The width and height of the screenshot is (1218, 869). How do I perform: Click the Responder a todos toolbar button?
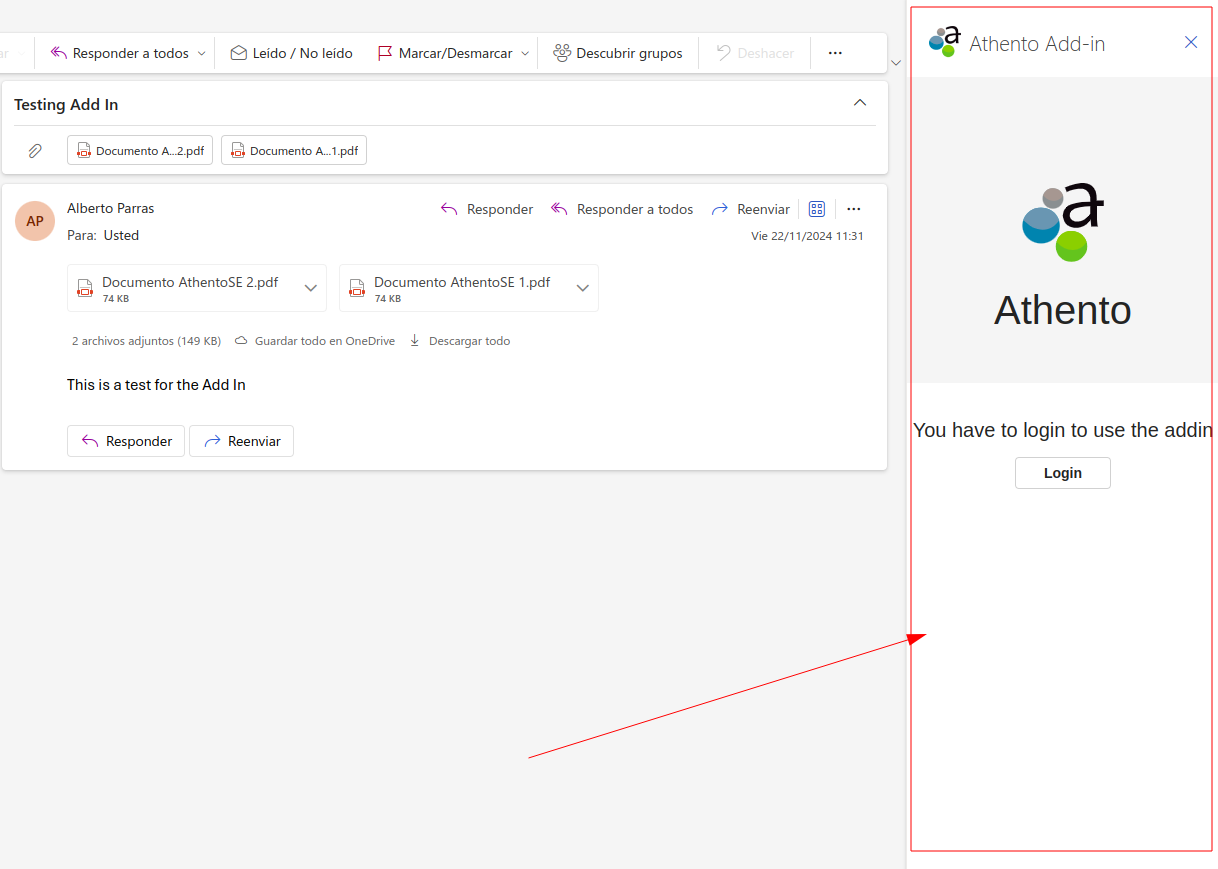(x=120, y=53)
